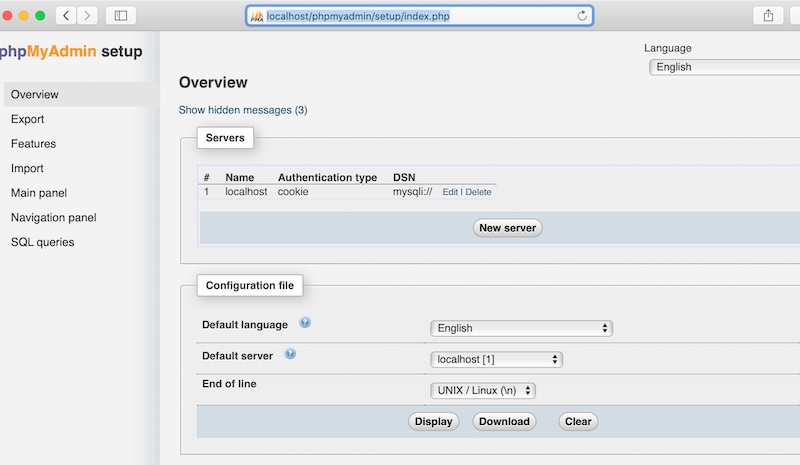The width and height of the screenshot is (800, 465).
Task: Click the Servers fieldset legend
Action: point(225,138)
